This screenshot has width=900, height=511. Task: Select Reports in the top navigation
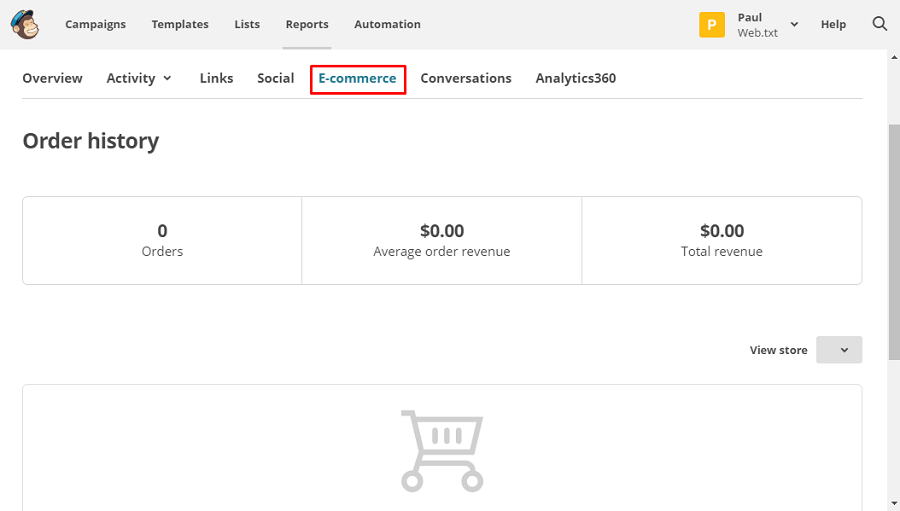(x=307, y=24)
